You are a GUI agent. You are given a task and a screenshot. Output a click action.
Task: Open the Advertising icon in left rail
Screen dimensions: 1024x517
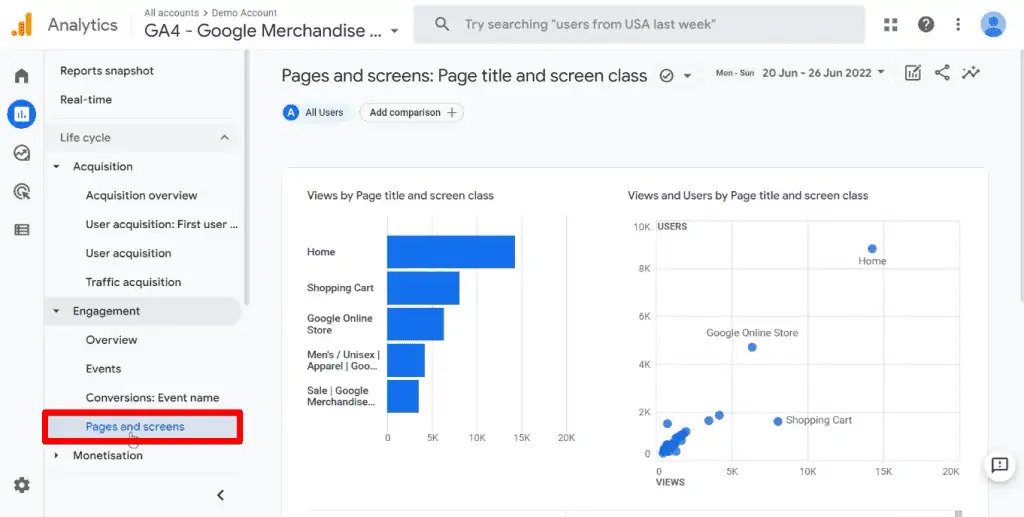tap(22, 191)
